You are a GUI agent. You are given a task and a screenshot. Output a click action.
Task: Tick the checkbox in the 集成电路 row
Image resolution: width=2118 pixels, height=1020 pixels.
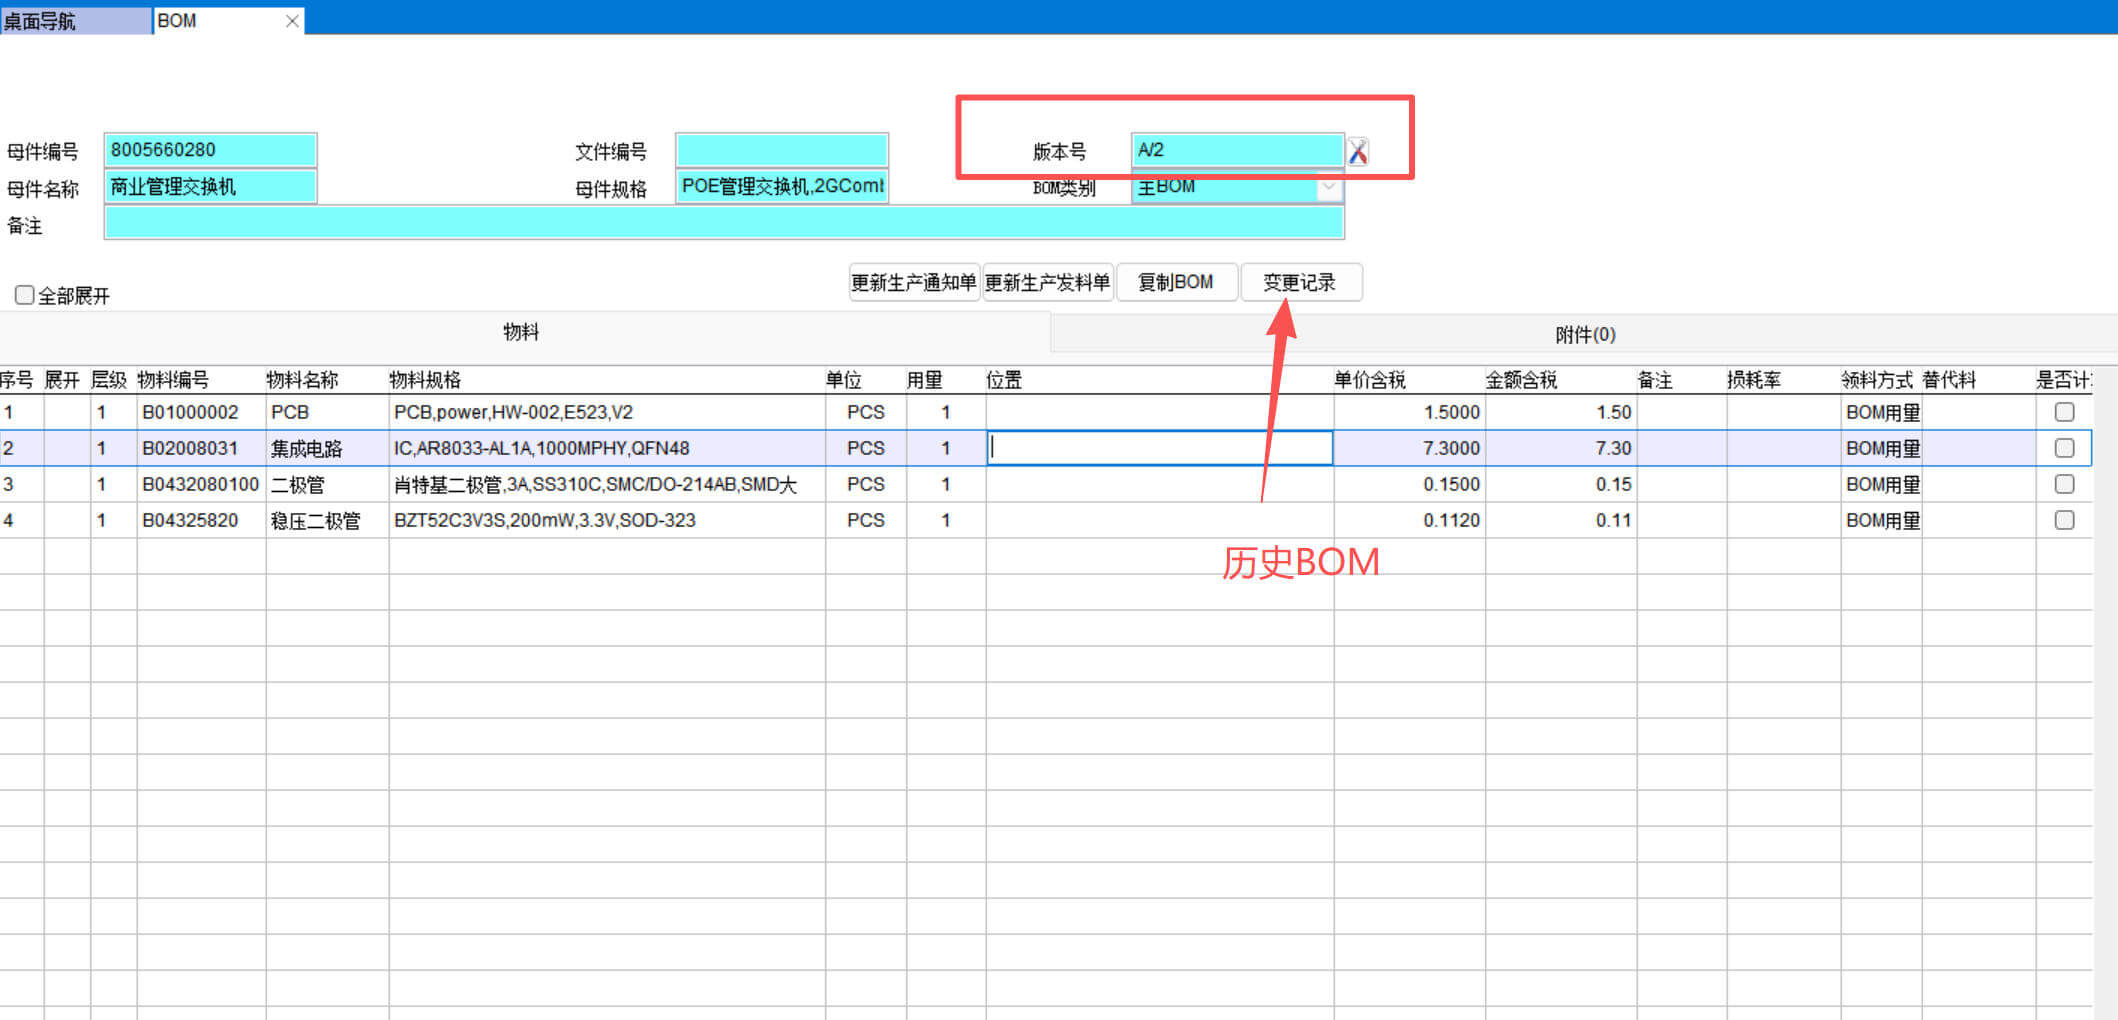coord(2064,448)
